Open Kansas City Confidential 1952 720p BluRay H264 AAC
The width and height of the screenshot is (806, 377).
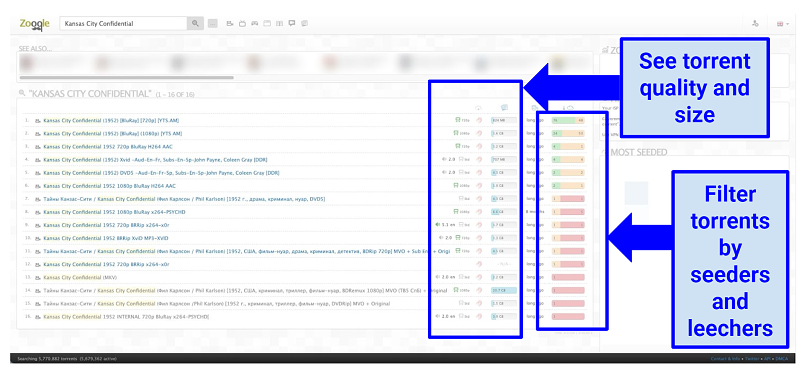pos(108,147)
